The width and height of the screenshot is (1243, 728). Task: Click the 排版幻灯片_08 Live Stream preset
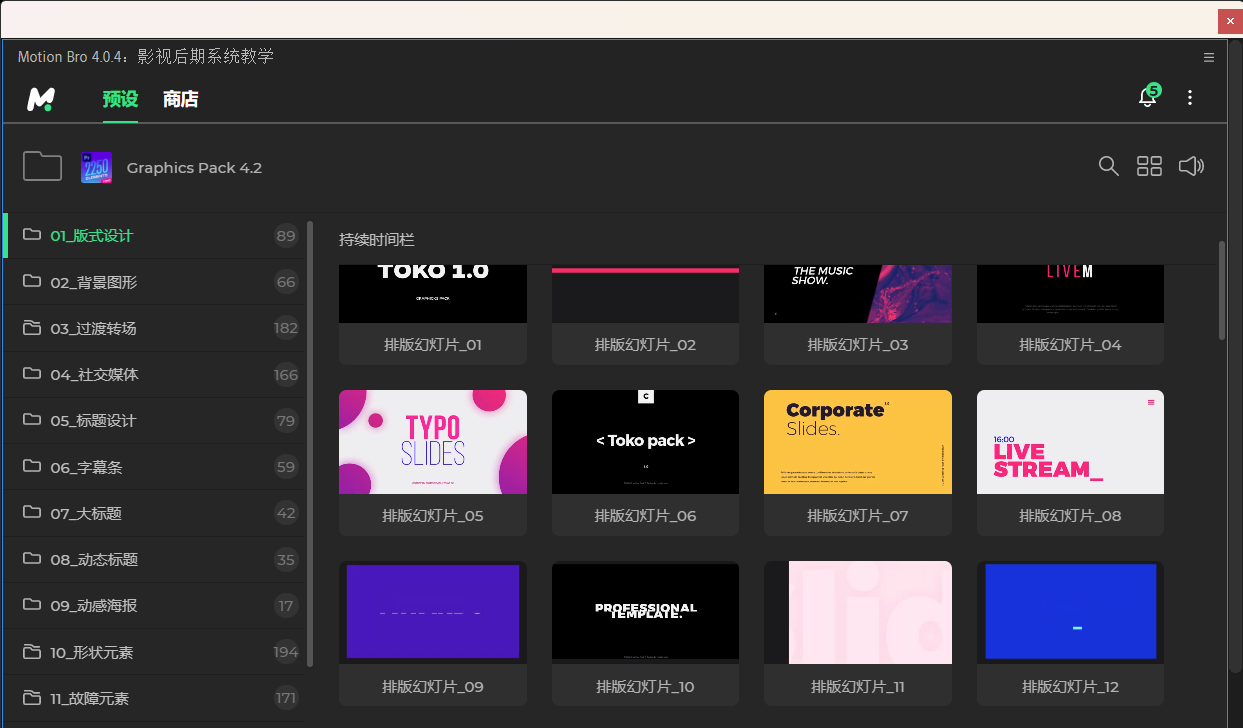(x=1070, y=442)
